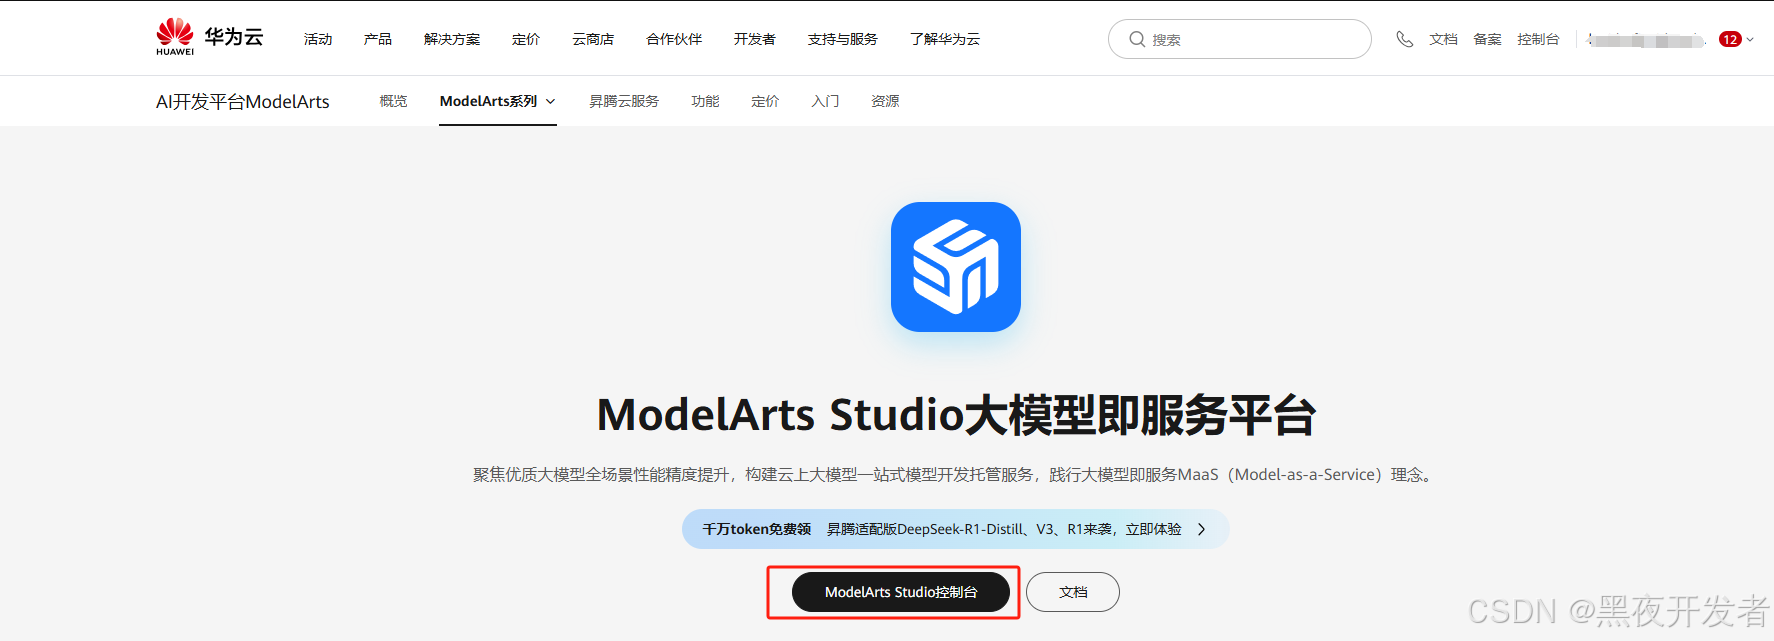
Task: Click the 文档 button below the banner
Action: [1073, 592]
